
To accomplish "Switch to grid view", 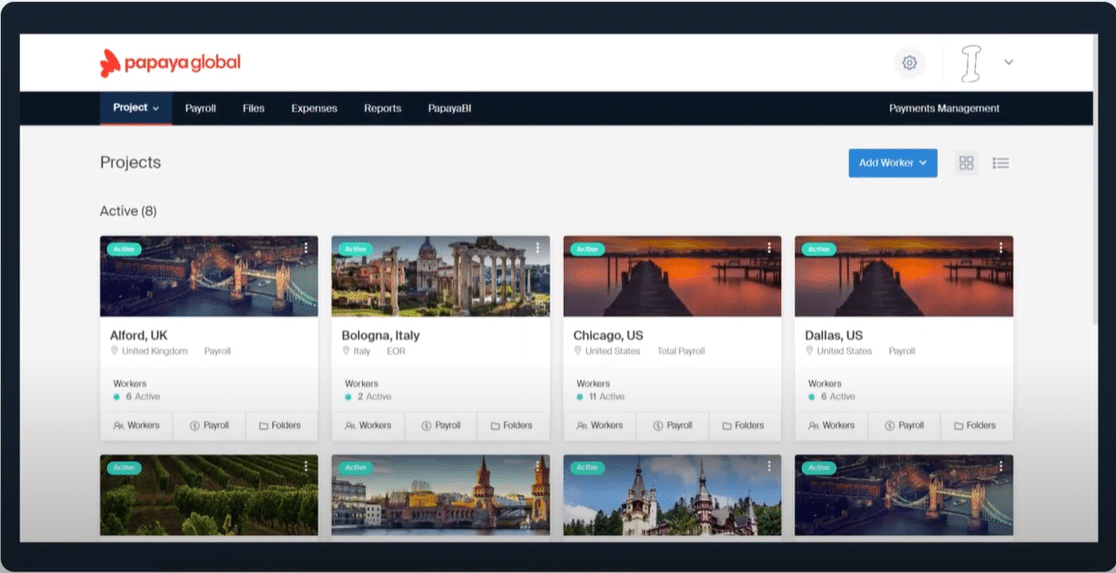I will coord(966,163).
